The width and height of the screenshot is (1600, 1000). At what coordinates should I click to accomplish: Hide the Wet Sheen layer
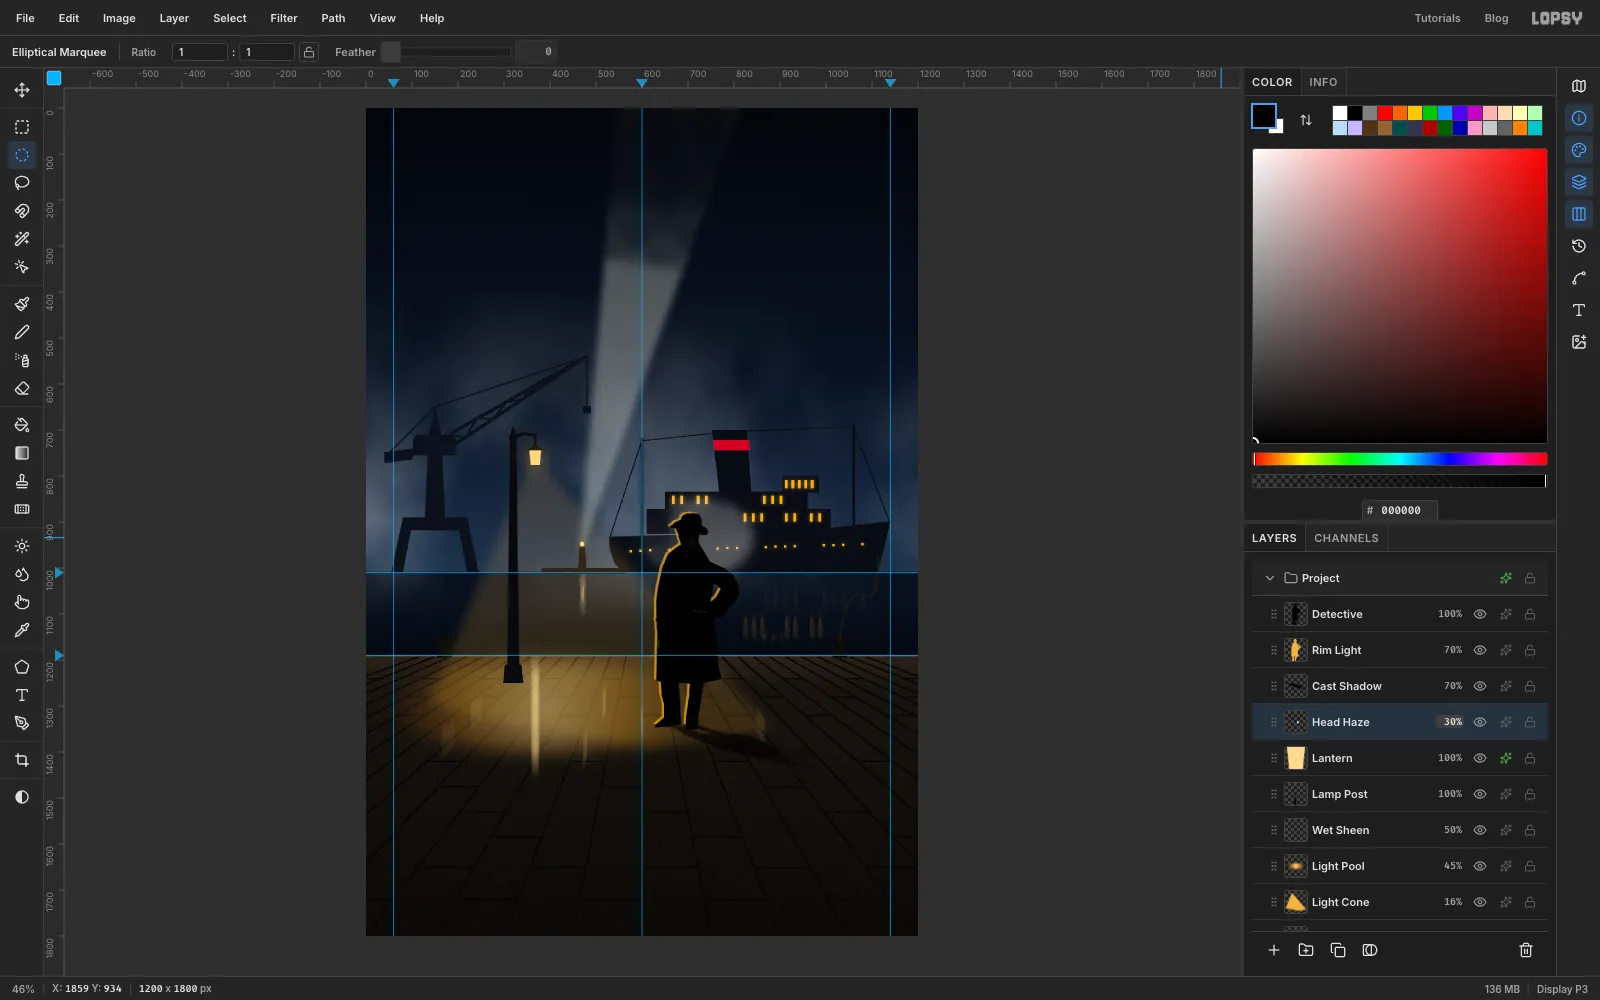tap(1480, 830)
